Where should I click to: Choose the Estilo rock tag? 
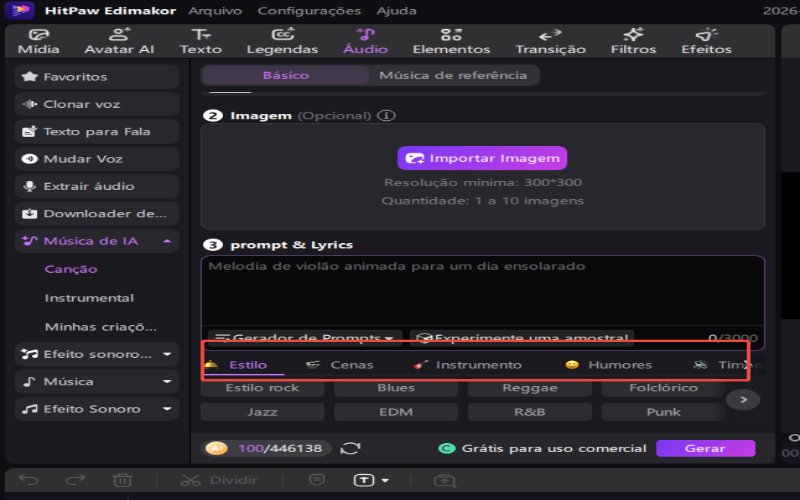pyautogui.click(x=262, y=388)
